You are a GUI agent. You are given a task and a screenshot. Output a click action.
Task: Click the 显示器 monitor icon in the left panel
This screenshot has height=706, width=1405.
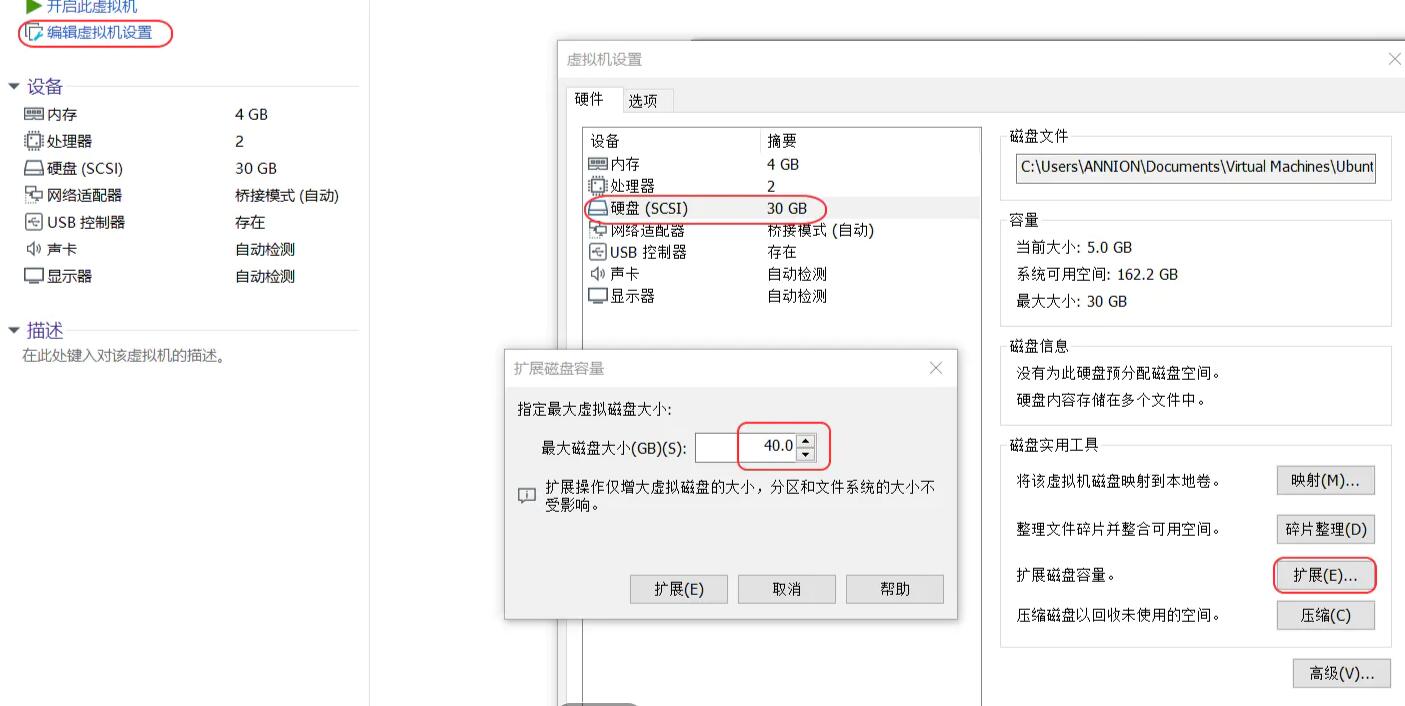pos(34,276)
